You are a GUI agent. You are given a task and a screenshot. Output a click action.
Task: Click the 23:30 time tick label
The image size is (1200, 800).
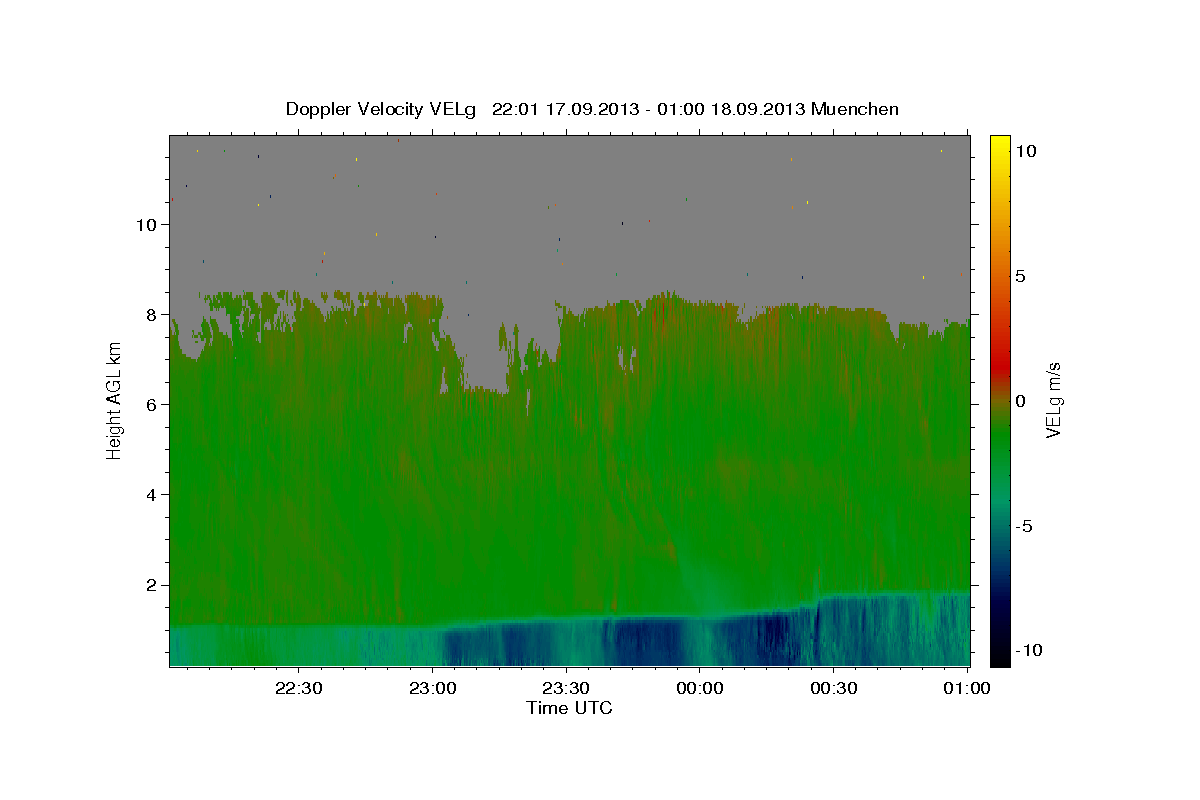click(565, 688)
